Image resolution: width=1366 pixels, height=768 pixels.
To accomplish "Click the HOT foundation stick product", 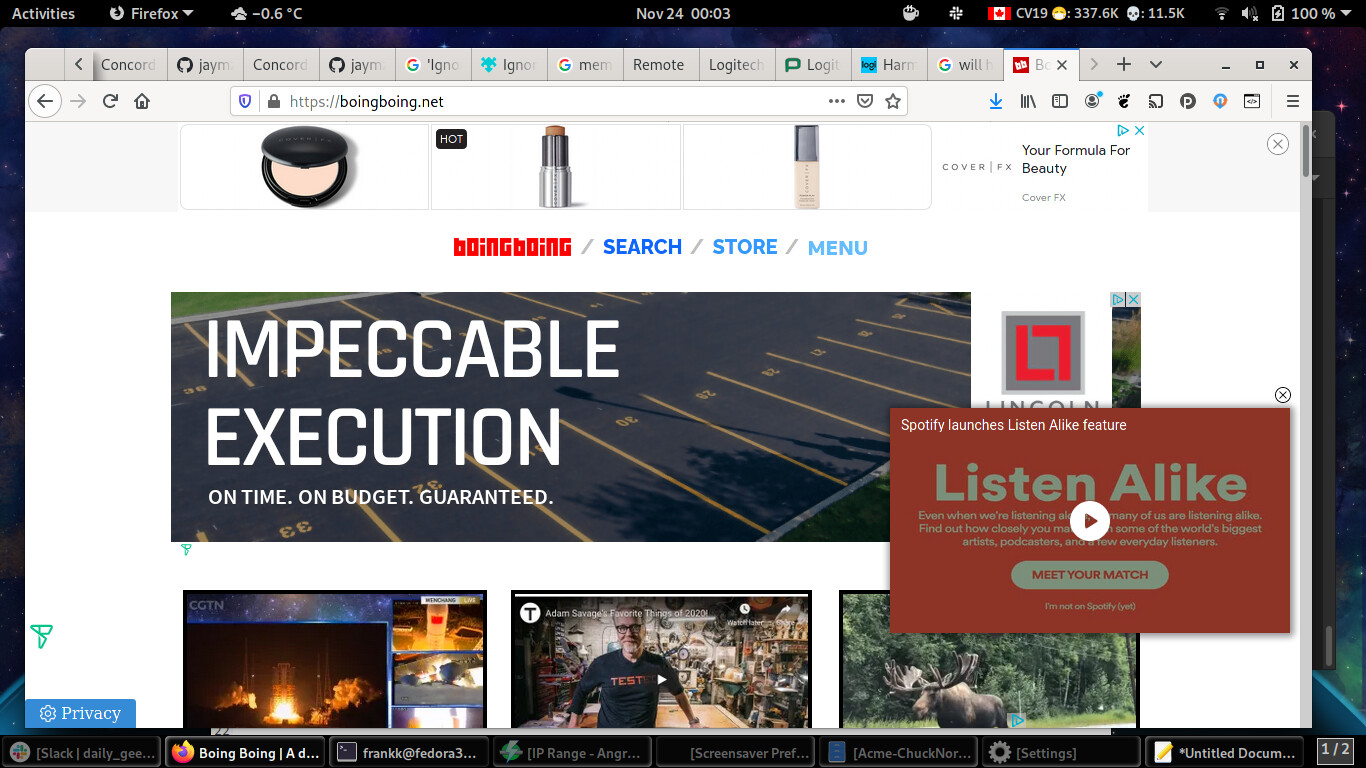I will point(556,167).
